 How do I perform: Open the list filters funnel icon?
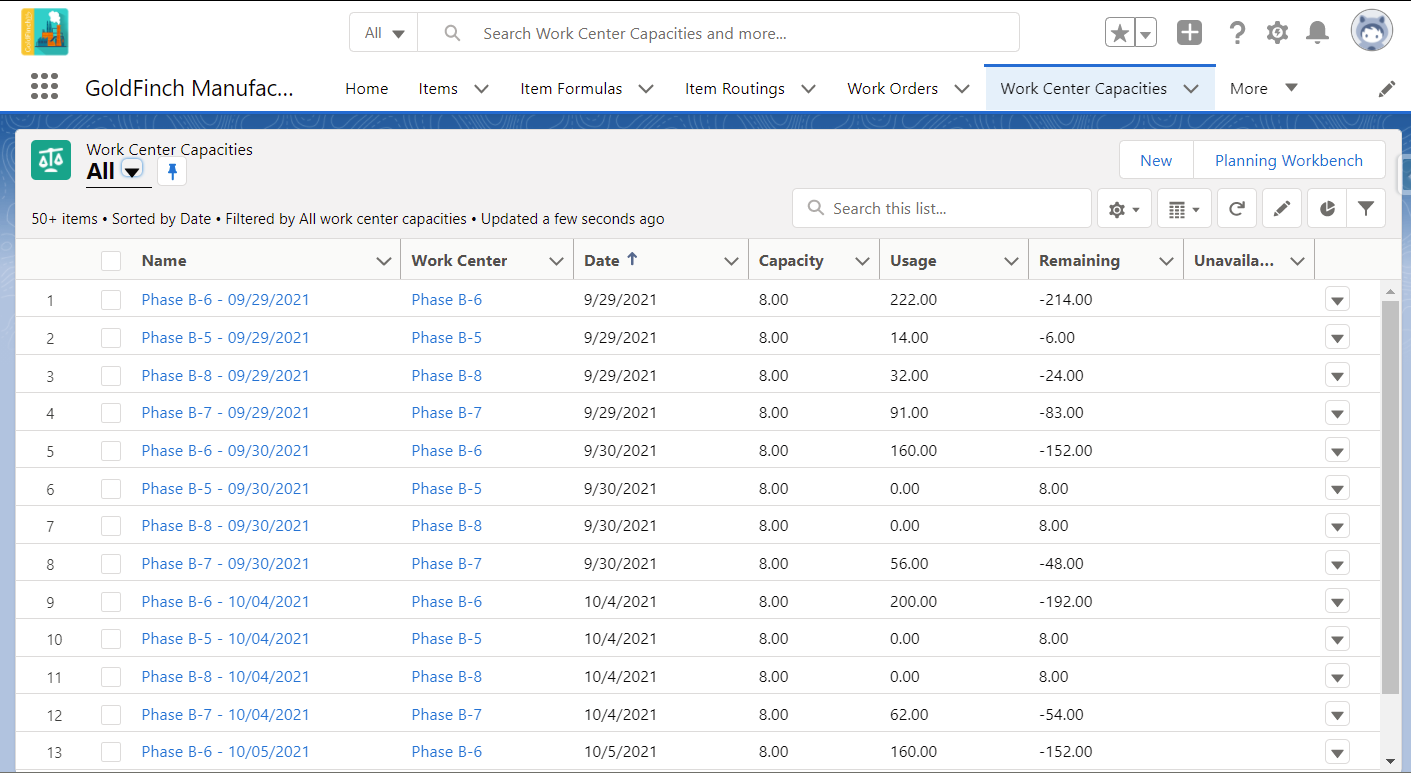point(1366,209)
